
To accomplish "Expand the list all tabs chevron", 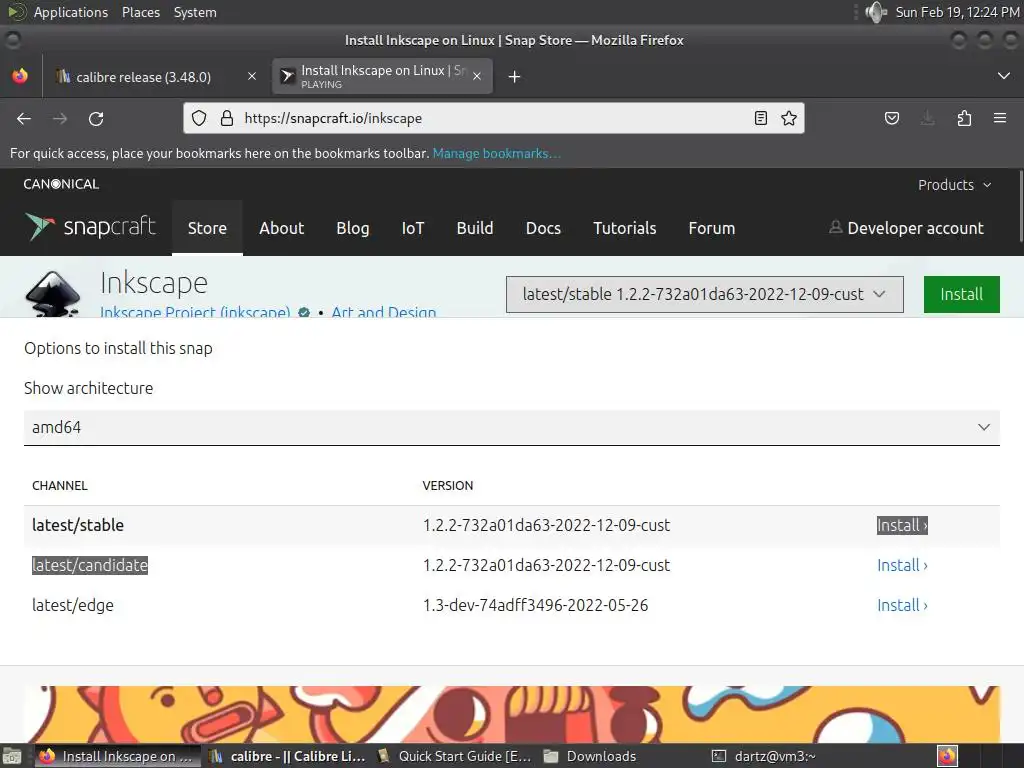I will click(x=1004, y=76).
